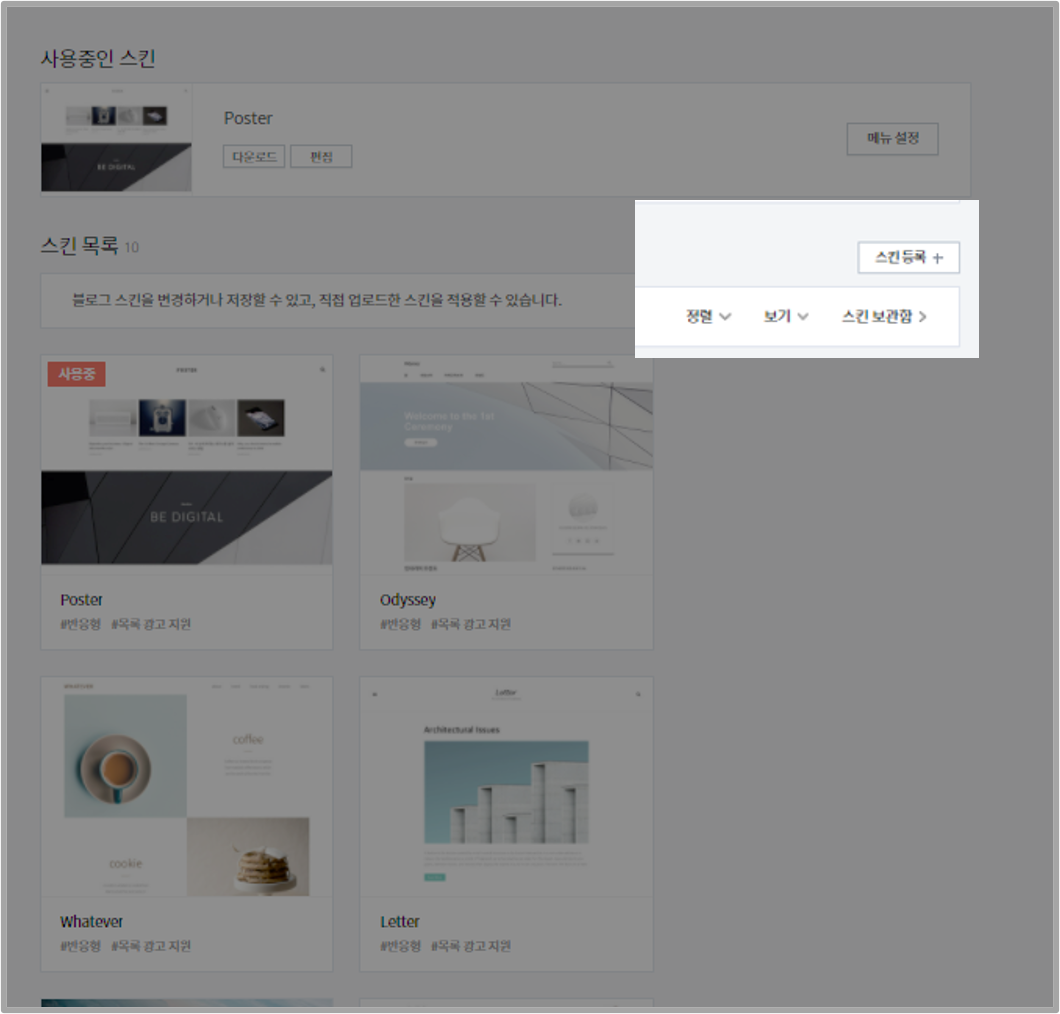Click the 스킨등록 + register skin button
The height and width of the screenshot is (1014, 1060).
tap(908, 257)
